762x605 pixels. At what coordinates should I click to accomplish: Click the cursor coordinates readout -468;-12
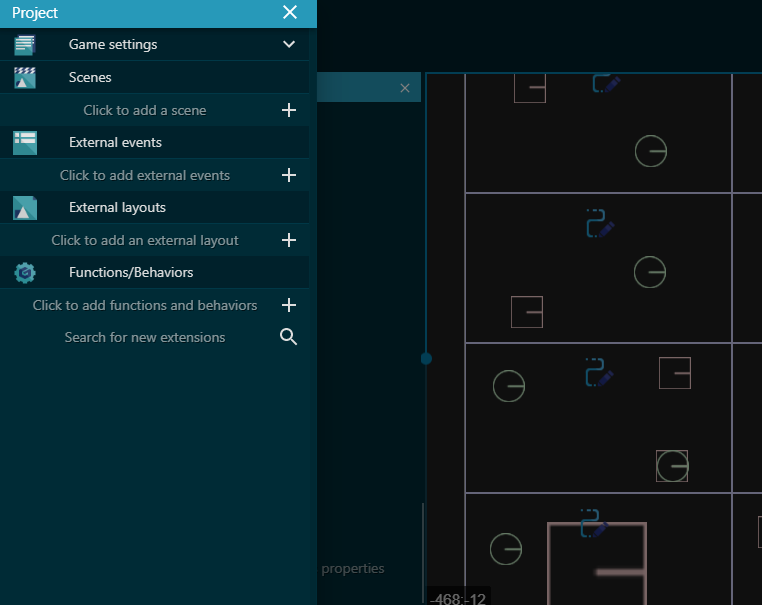[x=458, y=599]
